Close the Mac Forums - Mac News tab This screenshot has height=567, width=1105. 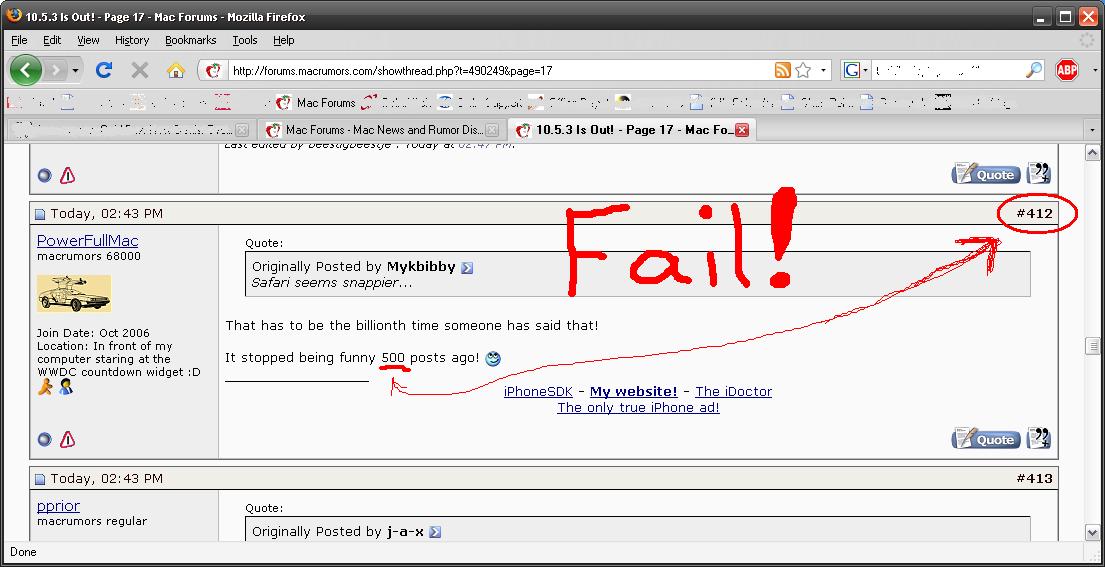click(492, 130)
